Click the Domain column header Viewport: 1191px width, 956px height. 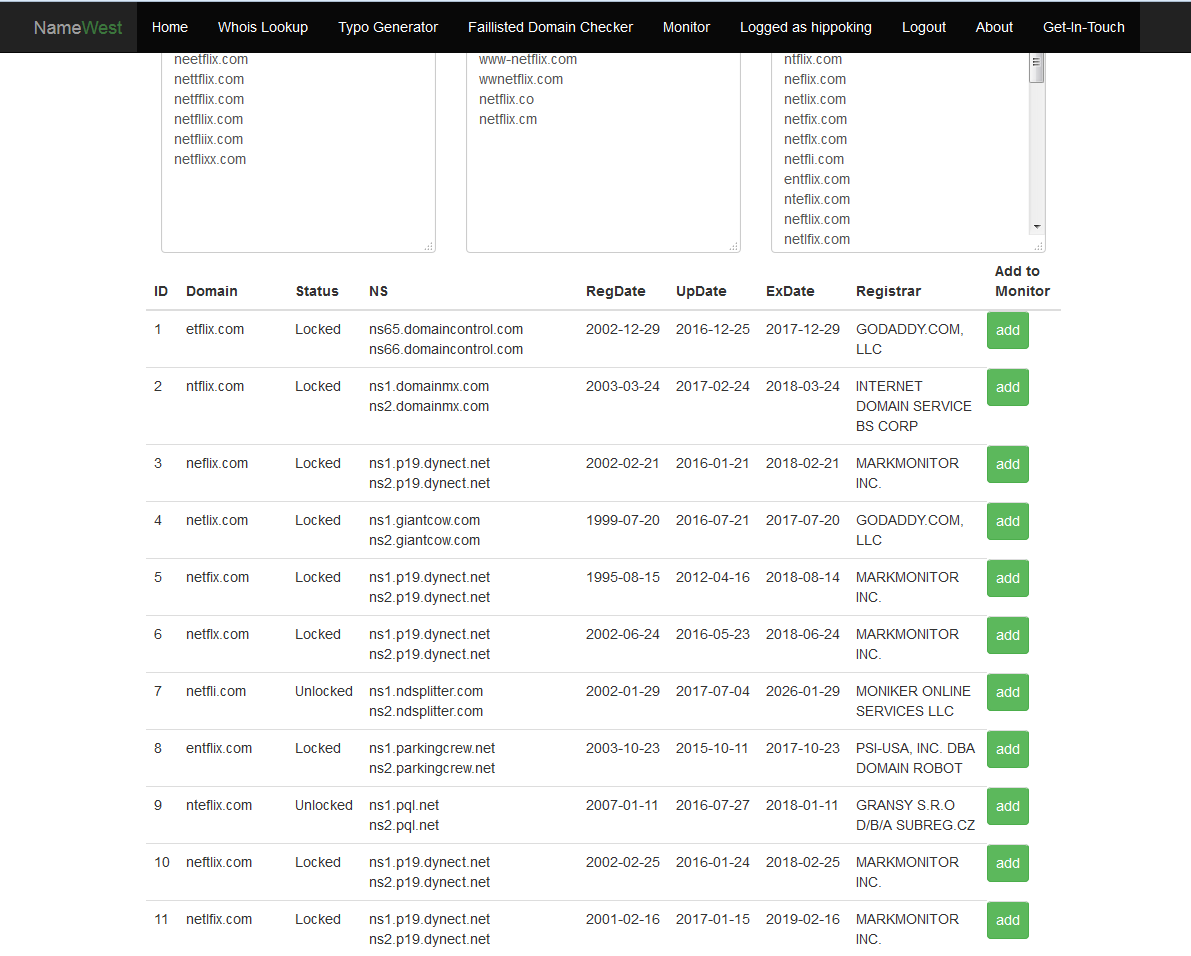pyautogui.click(x=212, y=292)
